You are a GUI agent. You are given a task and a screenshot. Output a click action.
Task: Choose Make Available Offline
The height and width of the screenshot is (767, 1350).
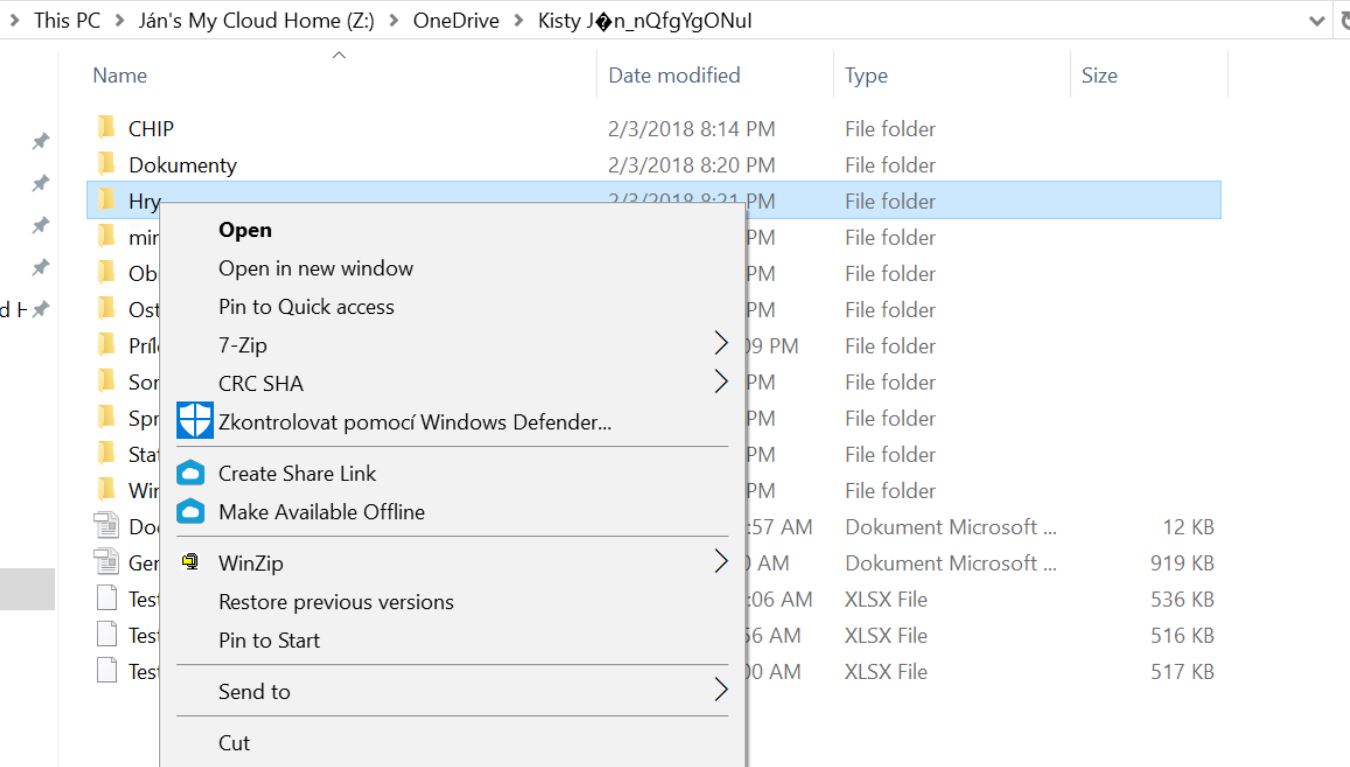[x=321, y=512]
